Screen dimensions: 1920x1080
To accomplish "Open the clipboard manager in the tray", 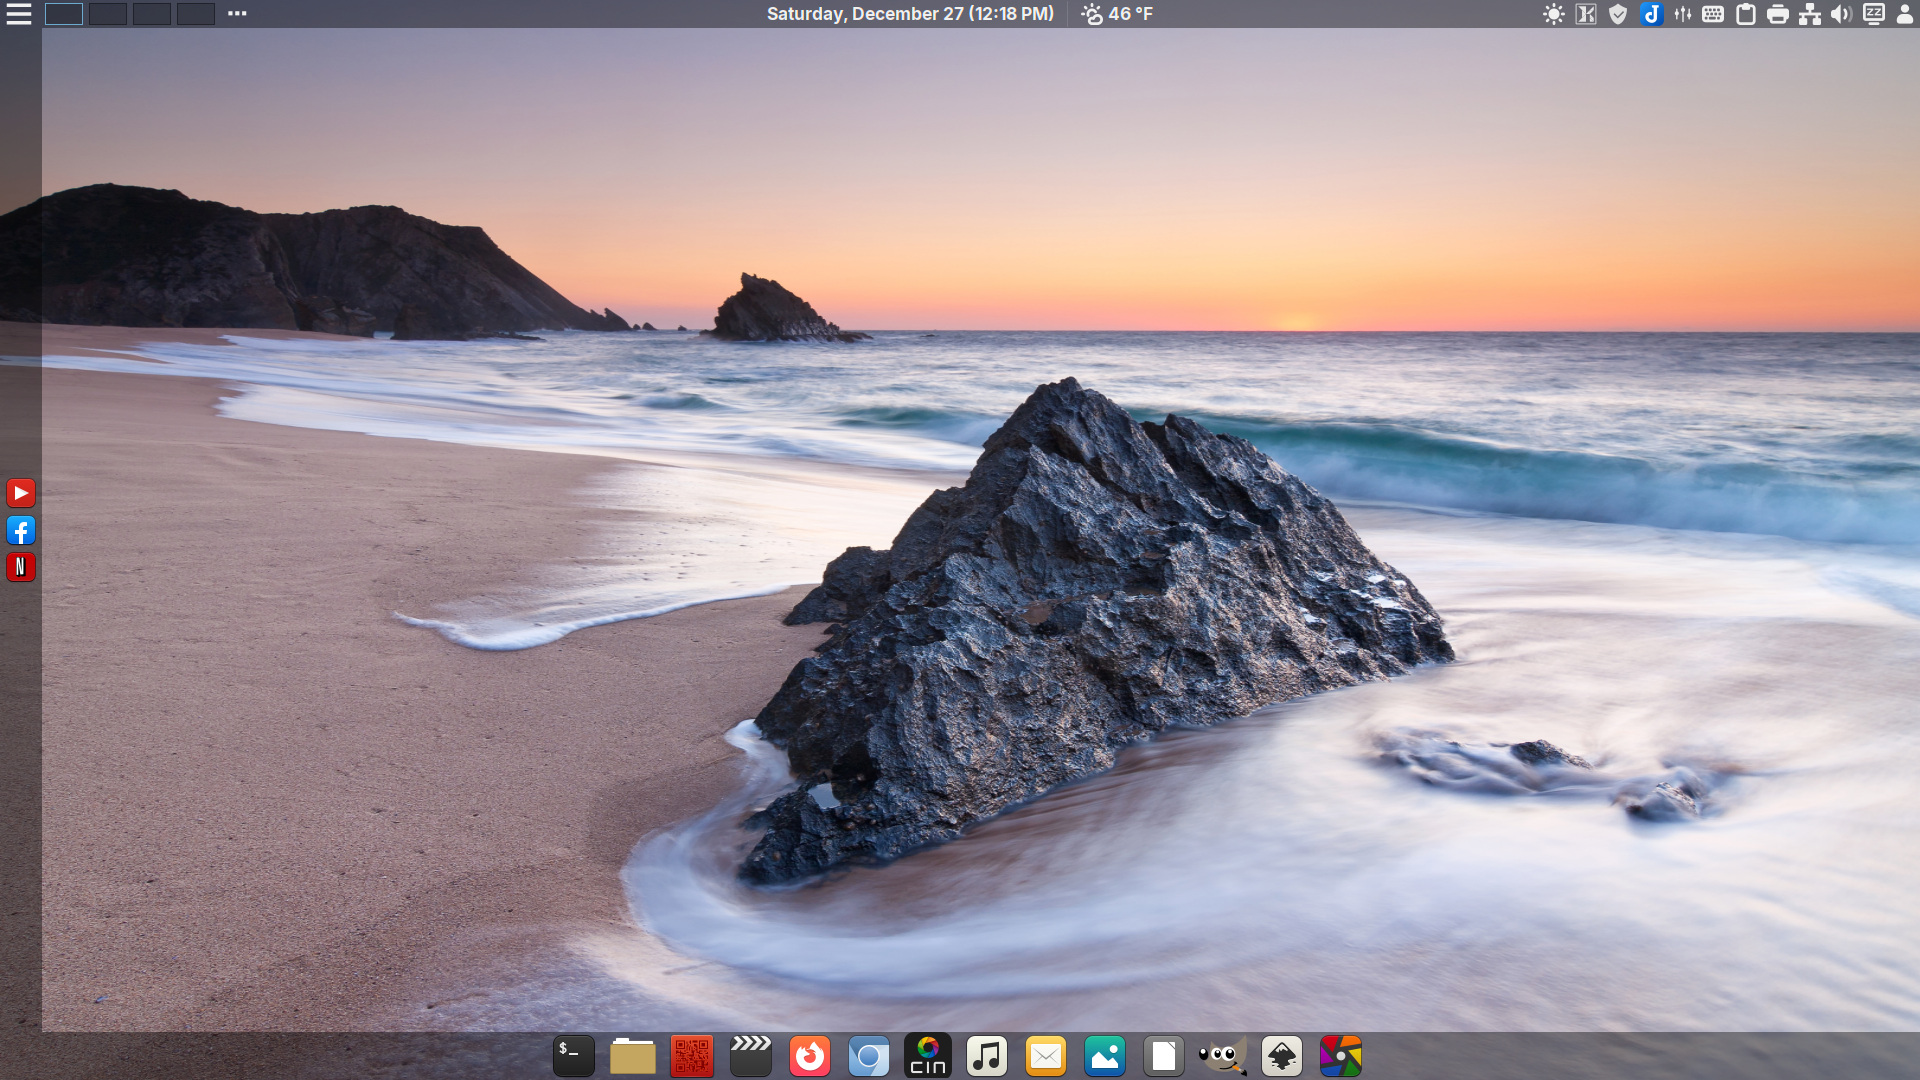I will [1744, 14].
